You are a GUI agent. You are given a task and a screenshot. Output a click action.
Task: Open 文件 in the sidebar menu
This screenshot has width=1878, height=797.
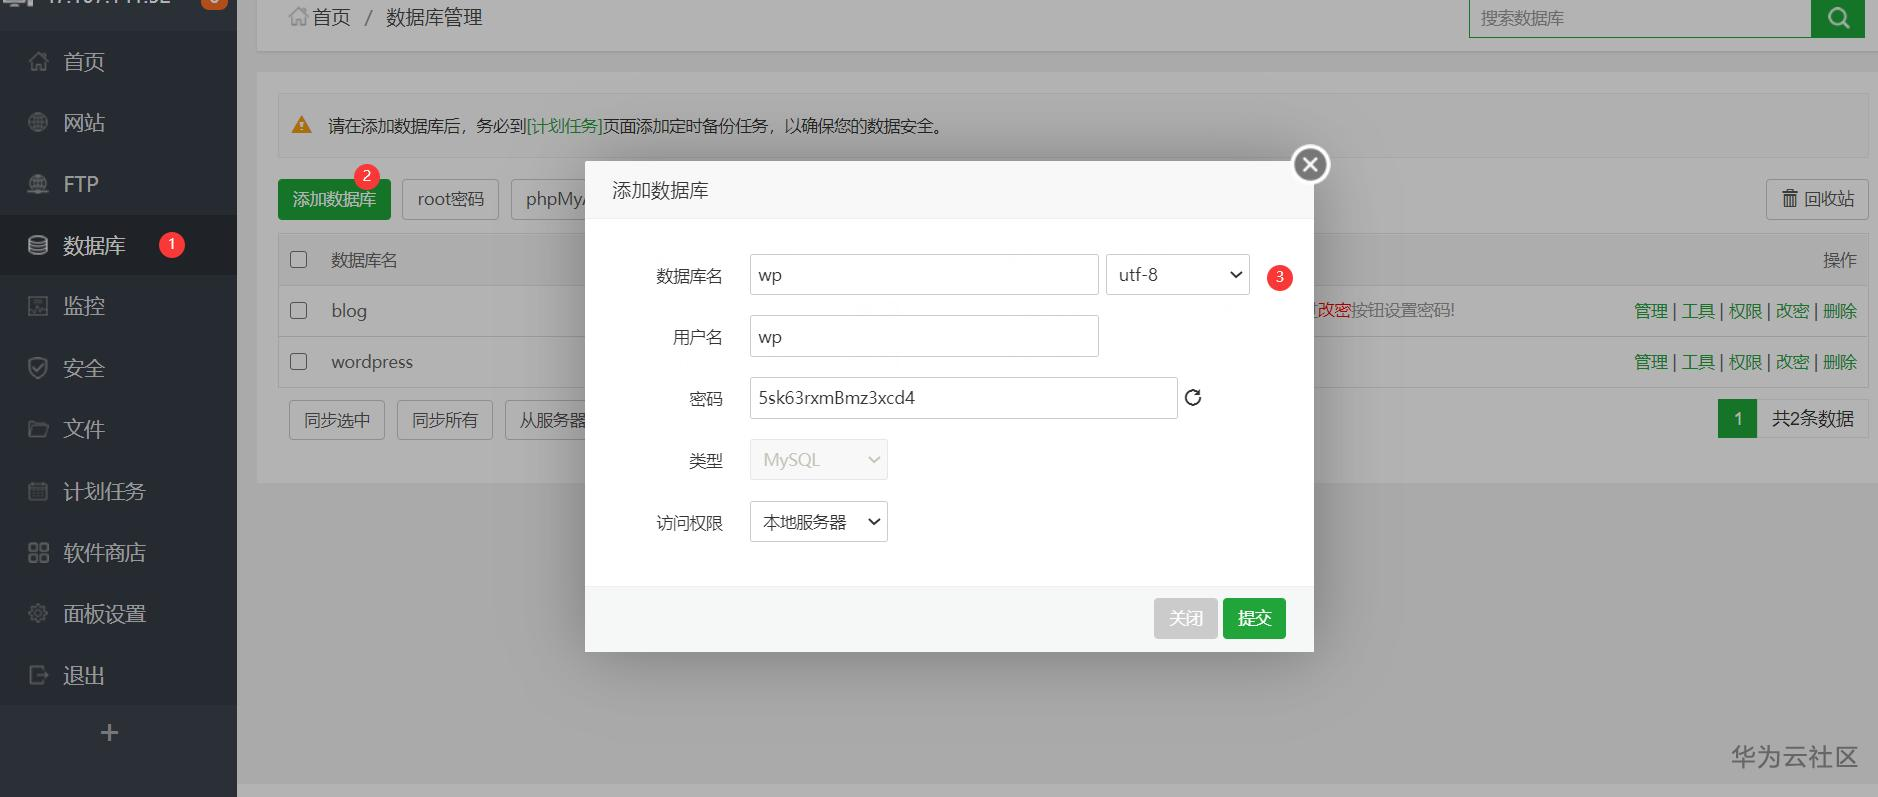click(x=84, y=429)
